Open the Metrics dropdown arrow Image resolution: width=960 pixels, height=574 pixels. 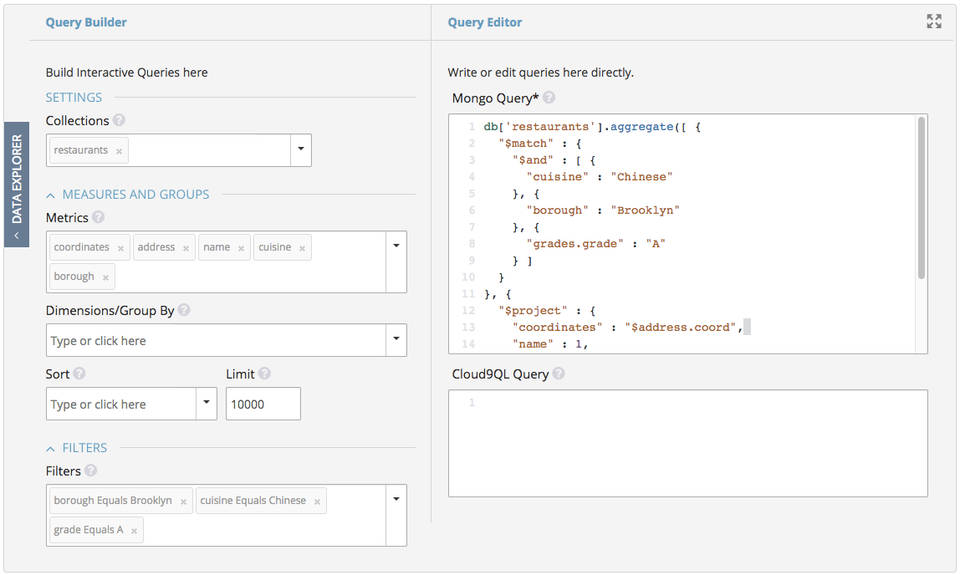click(396, 244)
